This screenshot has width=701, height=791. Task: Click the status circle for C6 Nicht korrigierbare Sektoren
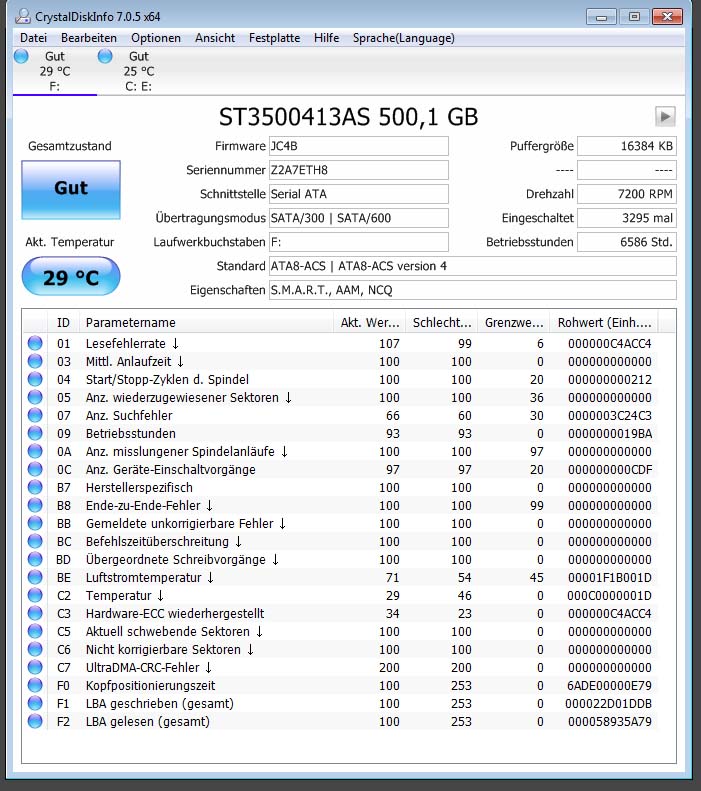point(35,649)
